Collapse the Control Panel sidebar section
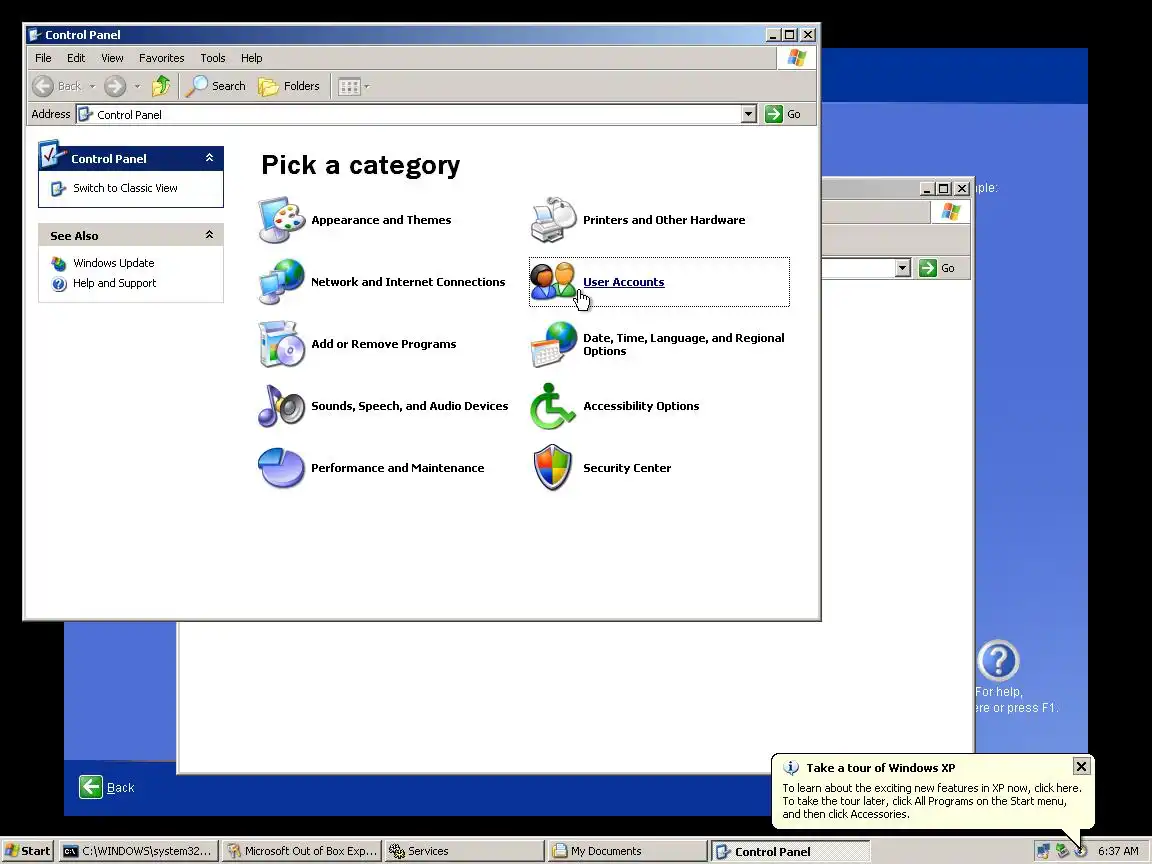The height and width of the screenshot is (864, 1152). 209,158
